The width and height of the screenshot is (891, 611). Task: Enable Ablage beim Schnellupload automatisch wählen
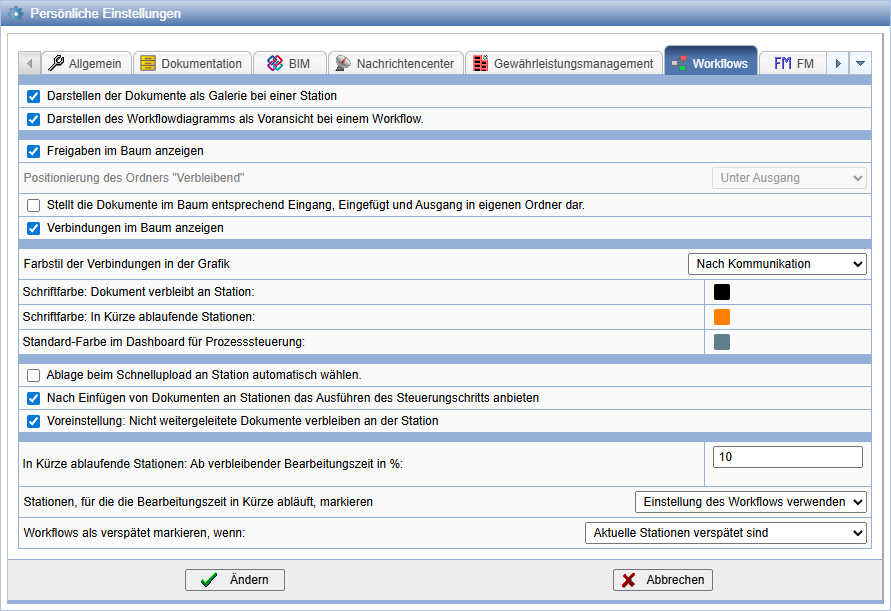(x=34, y=375)
